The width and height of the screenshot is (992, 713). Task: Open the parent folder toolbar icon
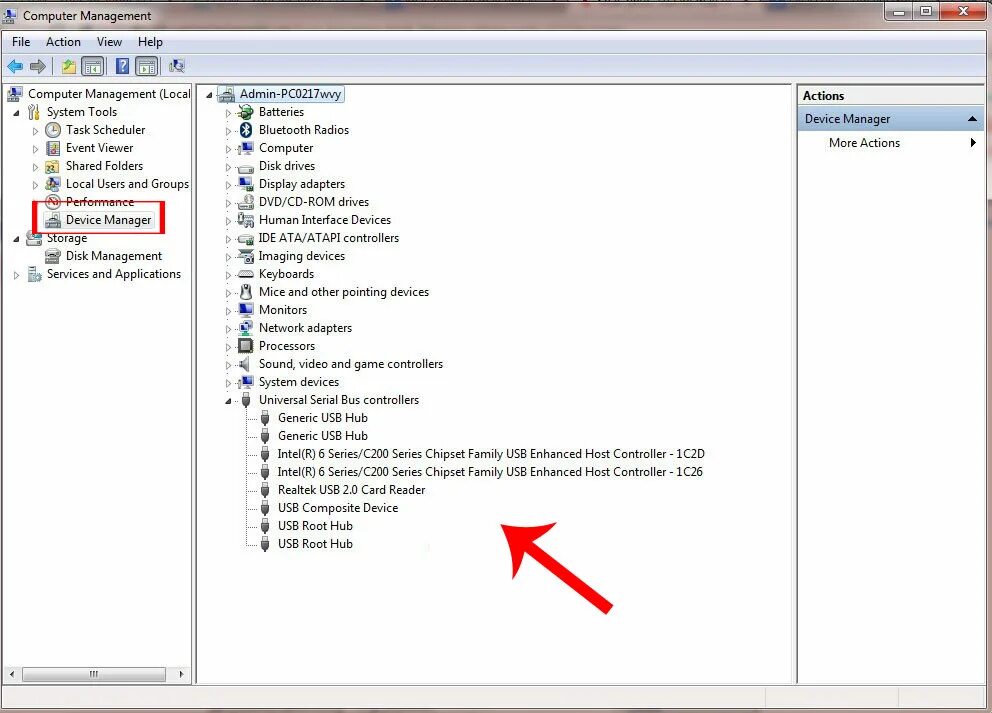(66, 66)
